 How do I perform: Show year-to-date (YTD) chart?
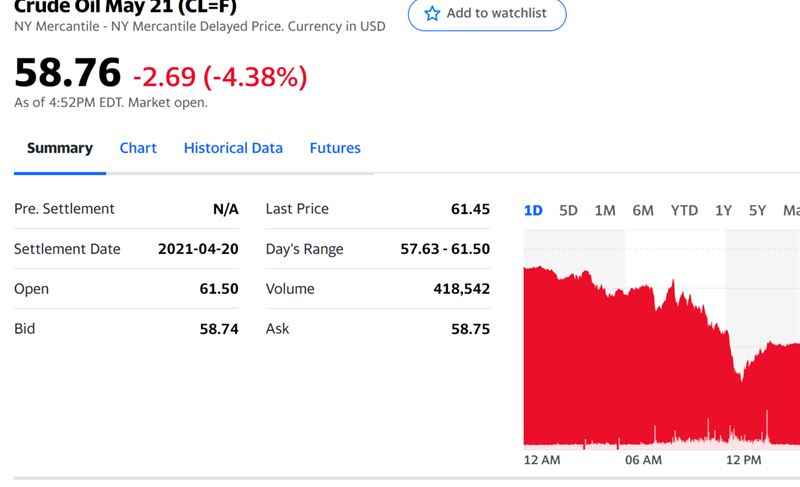tap(684, 210)
